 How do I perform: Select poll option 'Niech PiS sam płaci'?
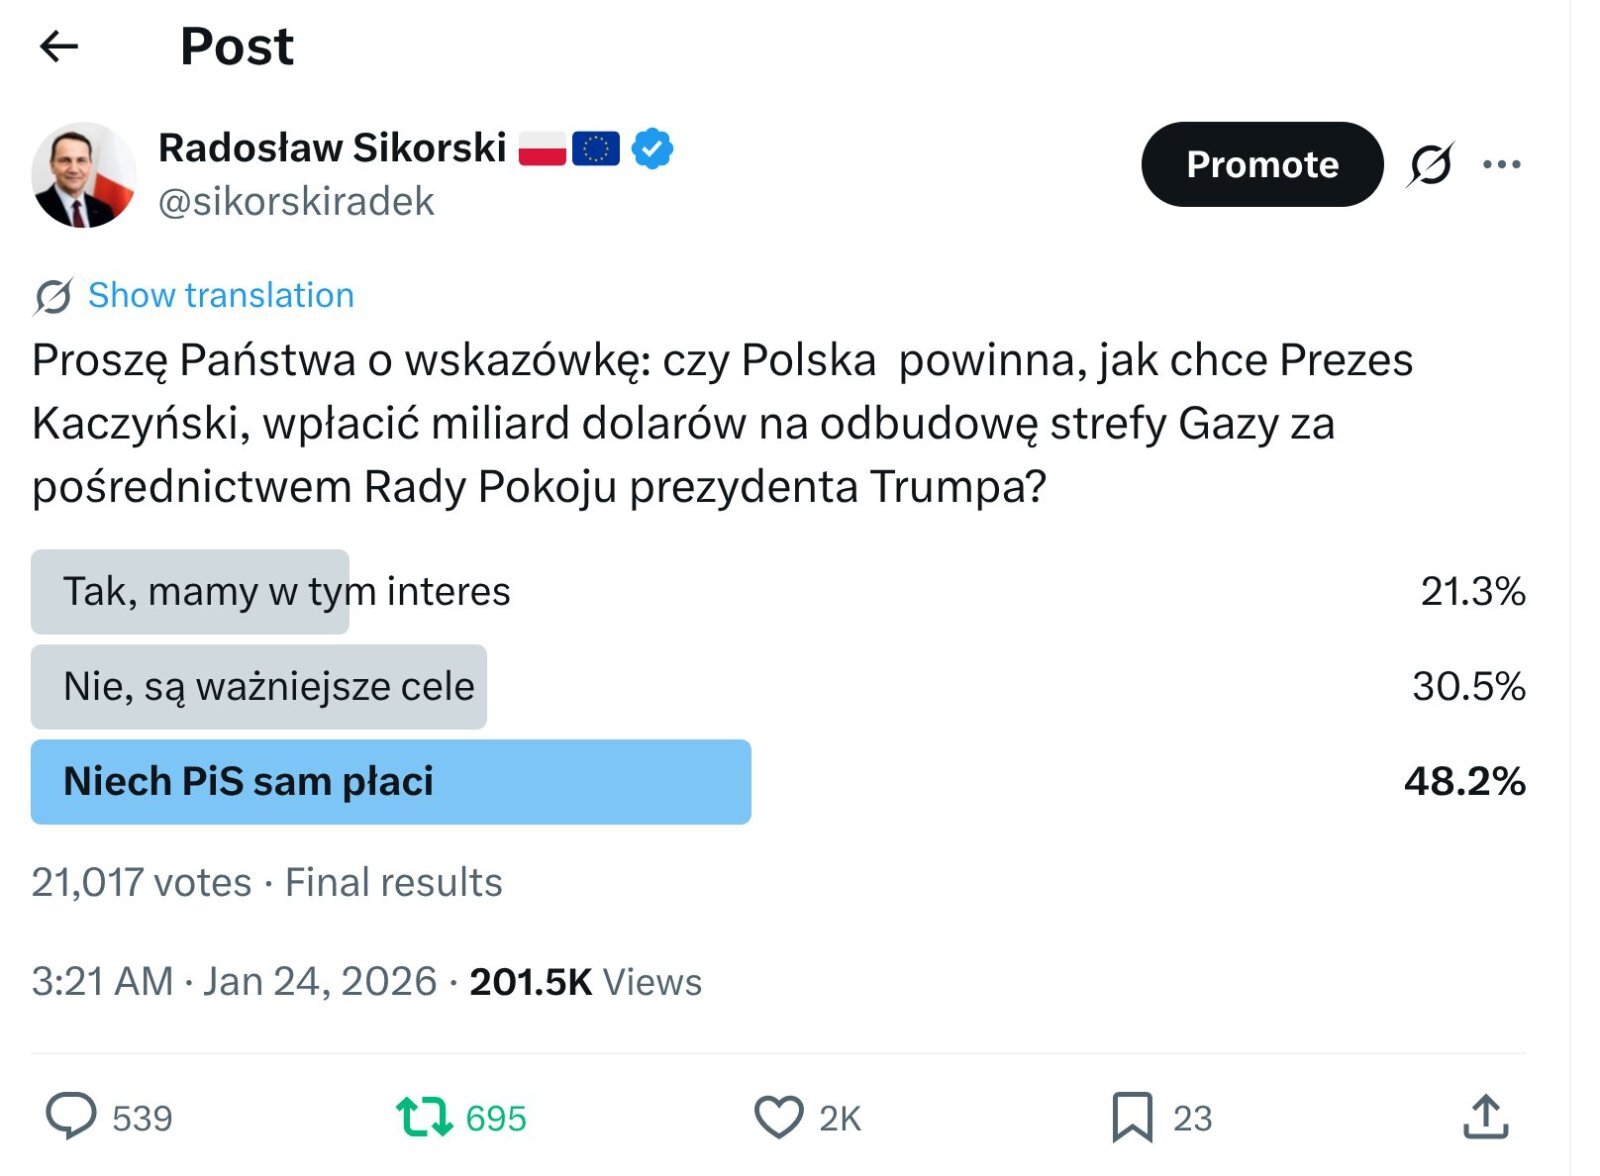point(249,782)
